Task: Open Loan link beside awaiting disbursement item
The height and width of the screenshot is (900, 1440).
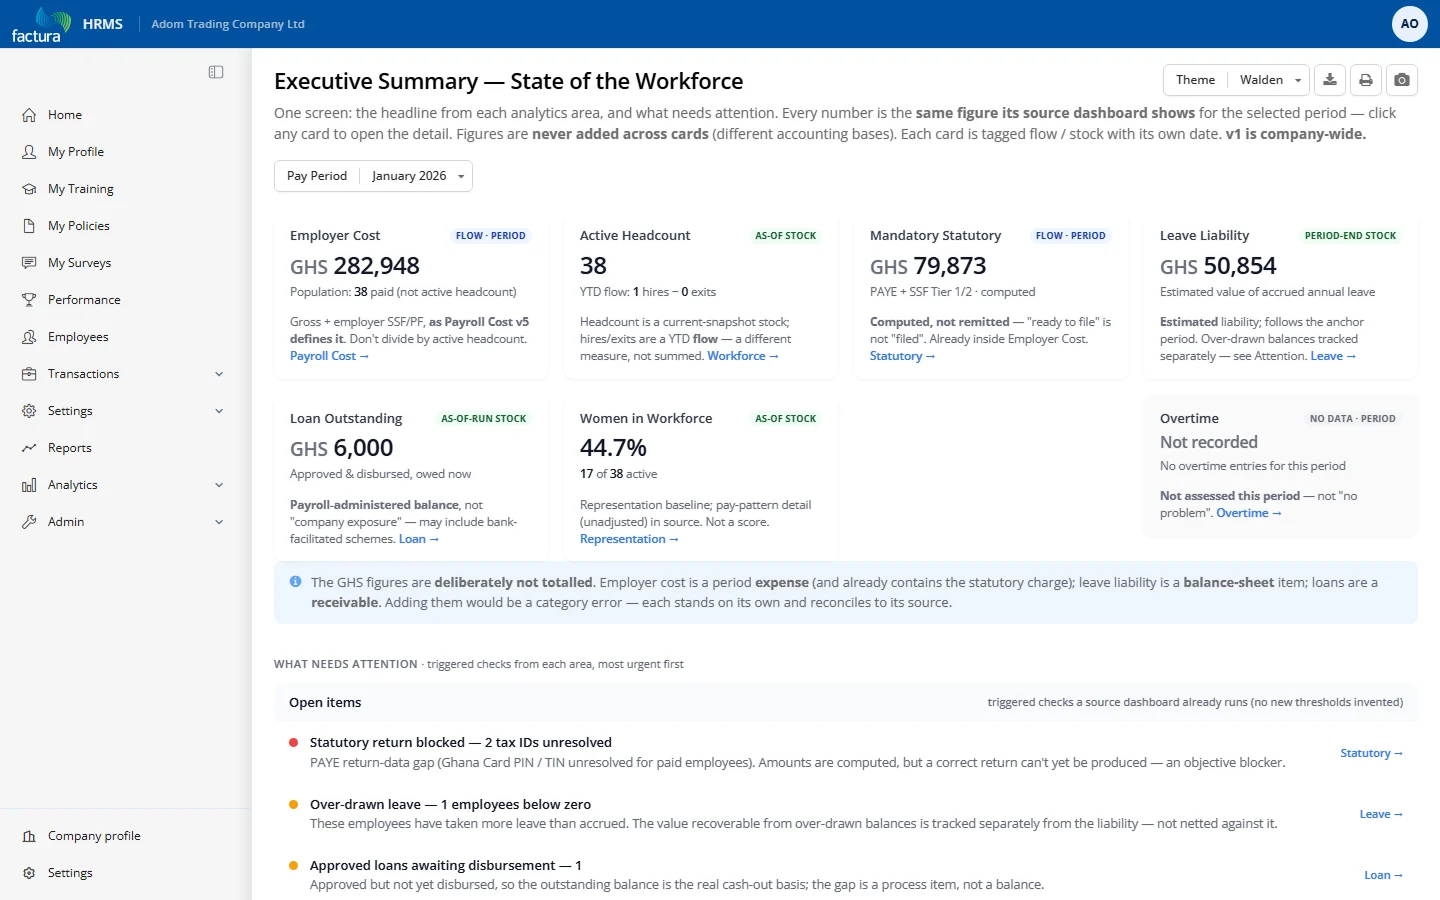Action: click(1383, 875)
